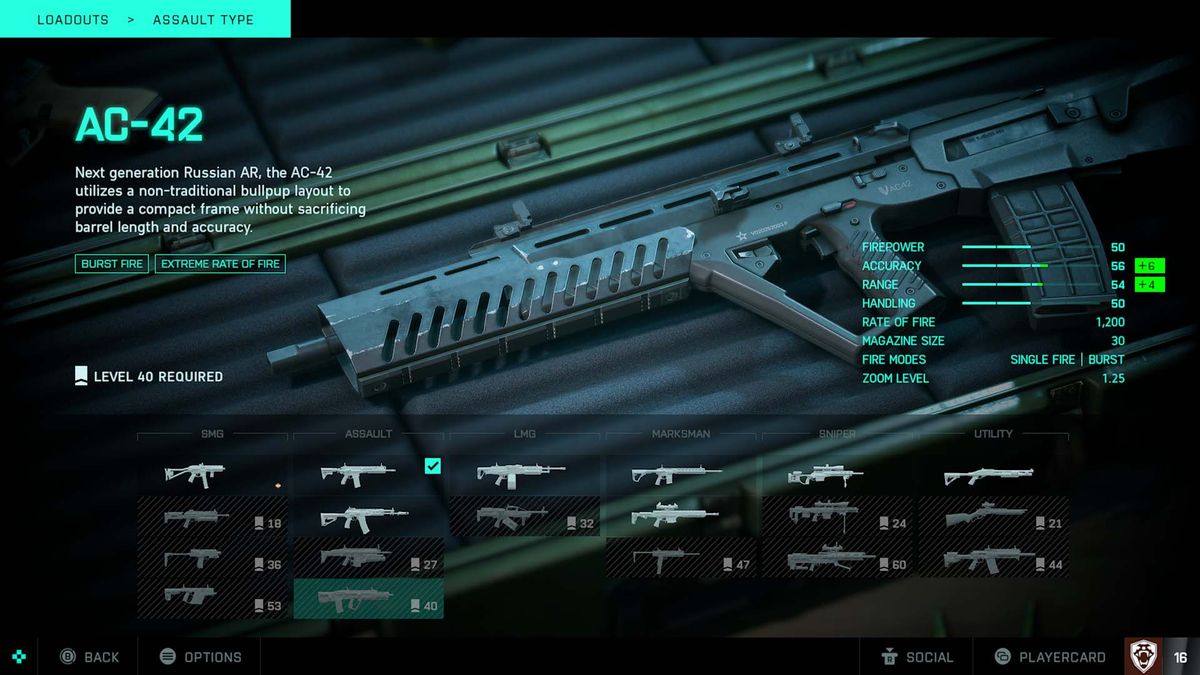Select the sniper rifle locked at level 24
1200x675 pixels.
click(x=837, y=516)
